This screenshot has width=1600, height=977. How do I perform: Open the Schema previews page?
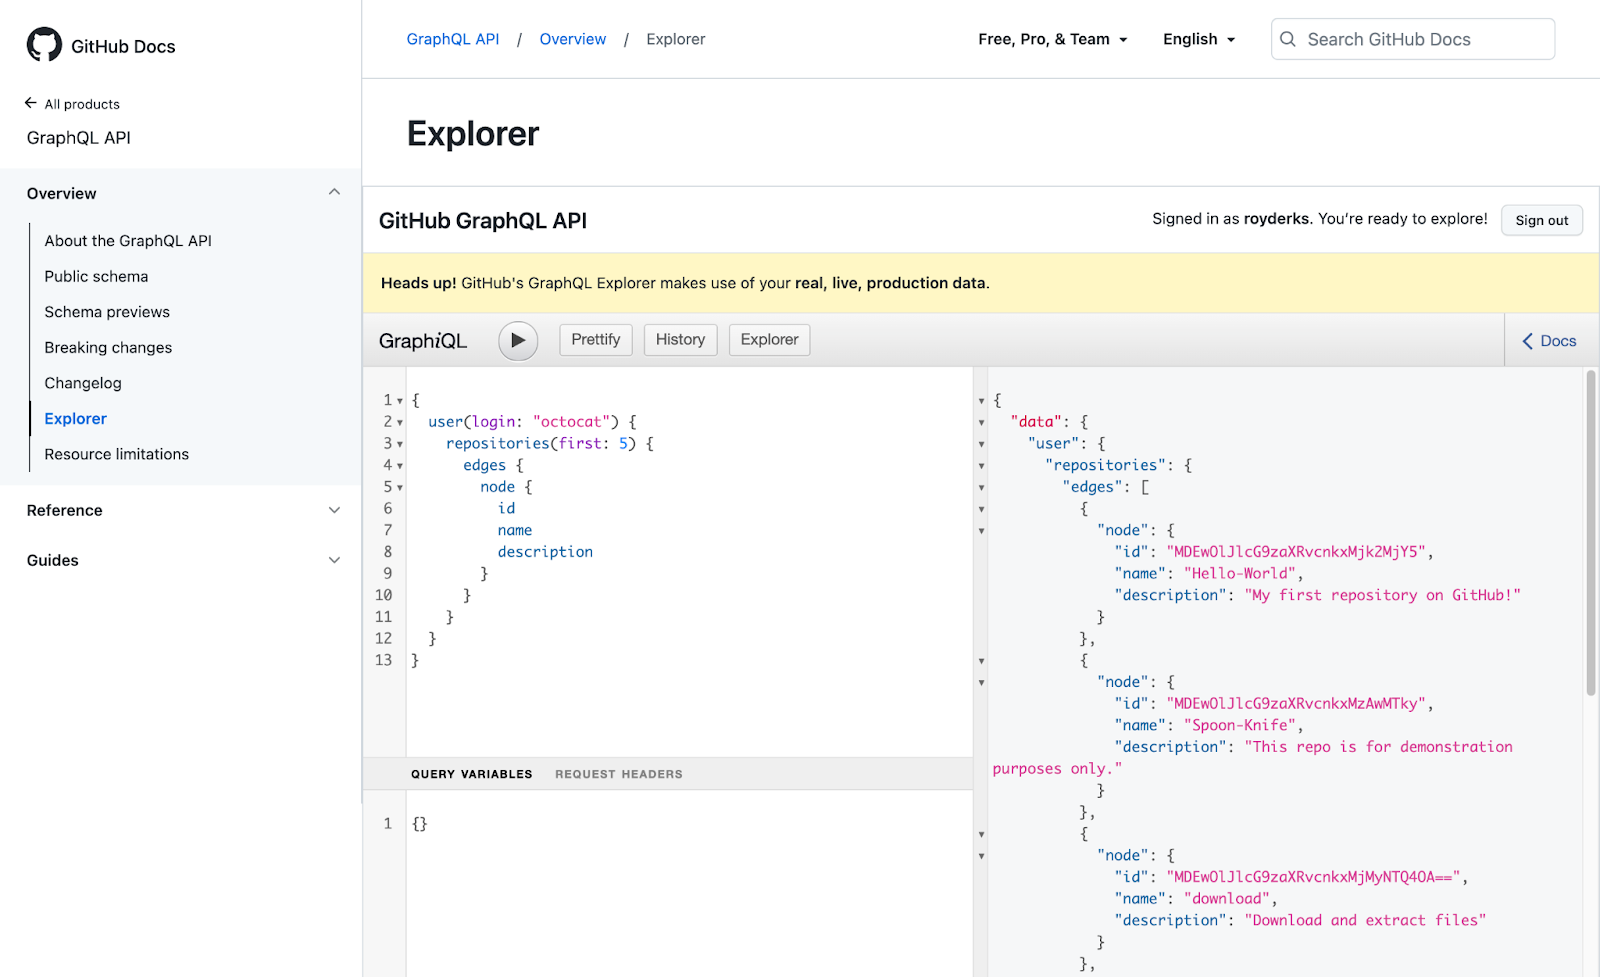[x=107, y=312]
